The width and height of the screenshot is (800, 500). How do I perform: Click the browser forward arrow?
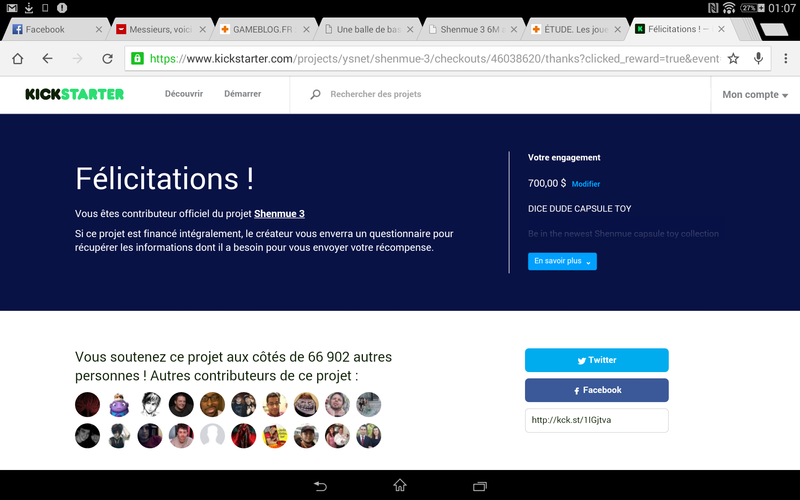coord(78,59)
